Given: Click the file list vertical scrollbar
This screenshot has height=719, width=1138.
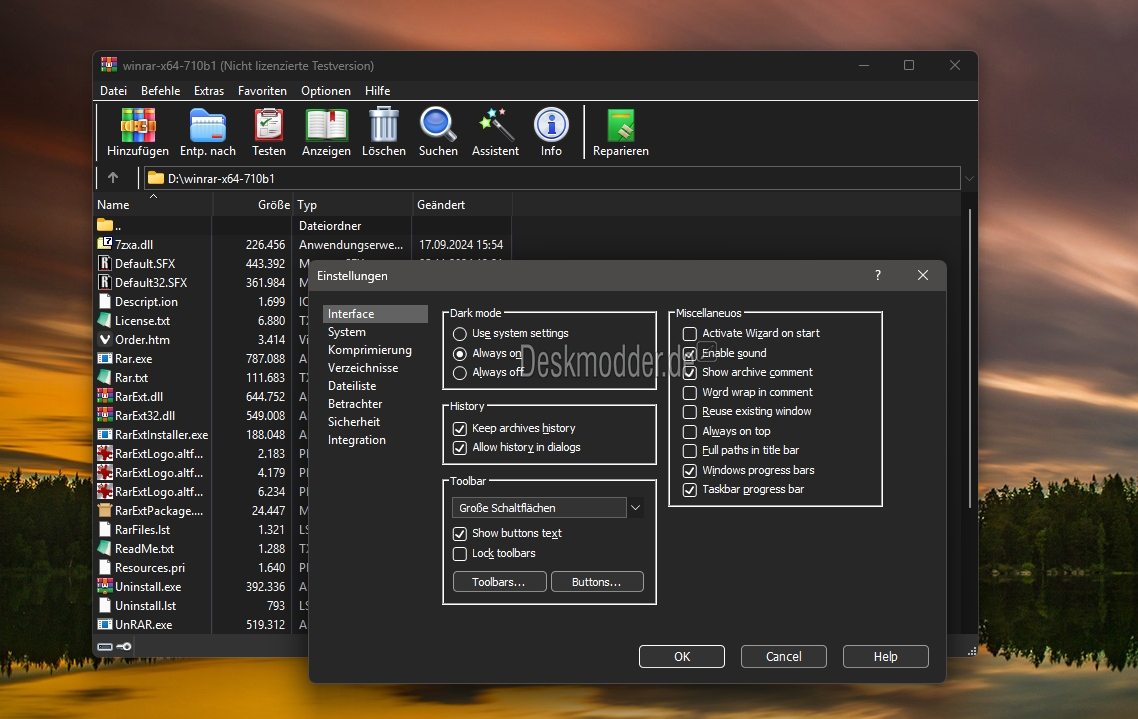Looking at the screenshot, I should [x=970, y=358].
